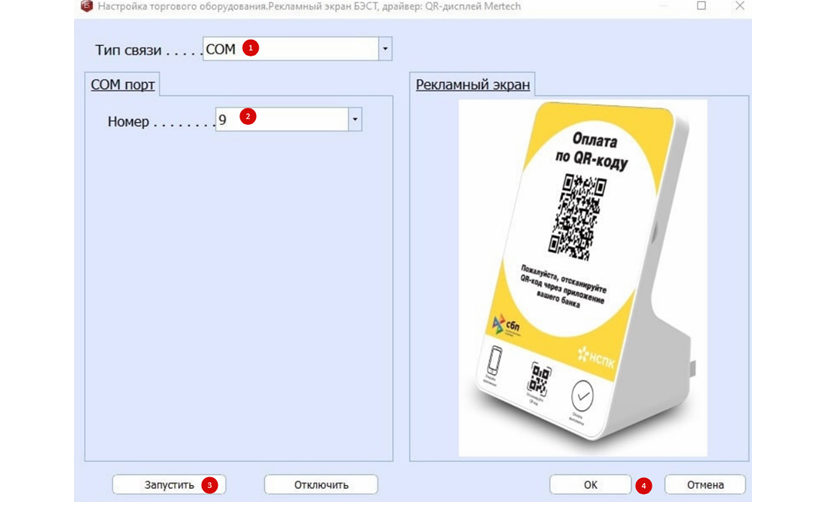This screenshot has height=508, width=826.
Task: Click the Запустить button
Action: pos(169,485)
